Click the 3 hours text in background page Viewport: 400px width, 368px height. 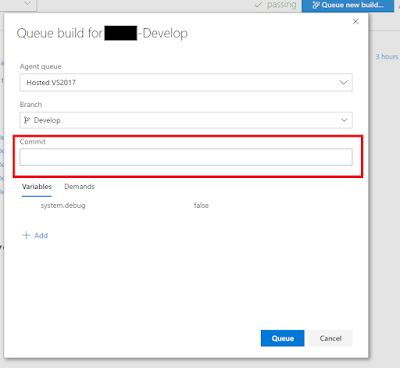pos(387,57)
